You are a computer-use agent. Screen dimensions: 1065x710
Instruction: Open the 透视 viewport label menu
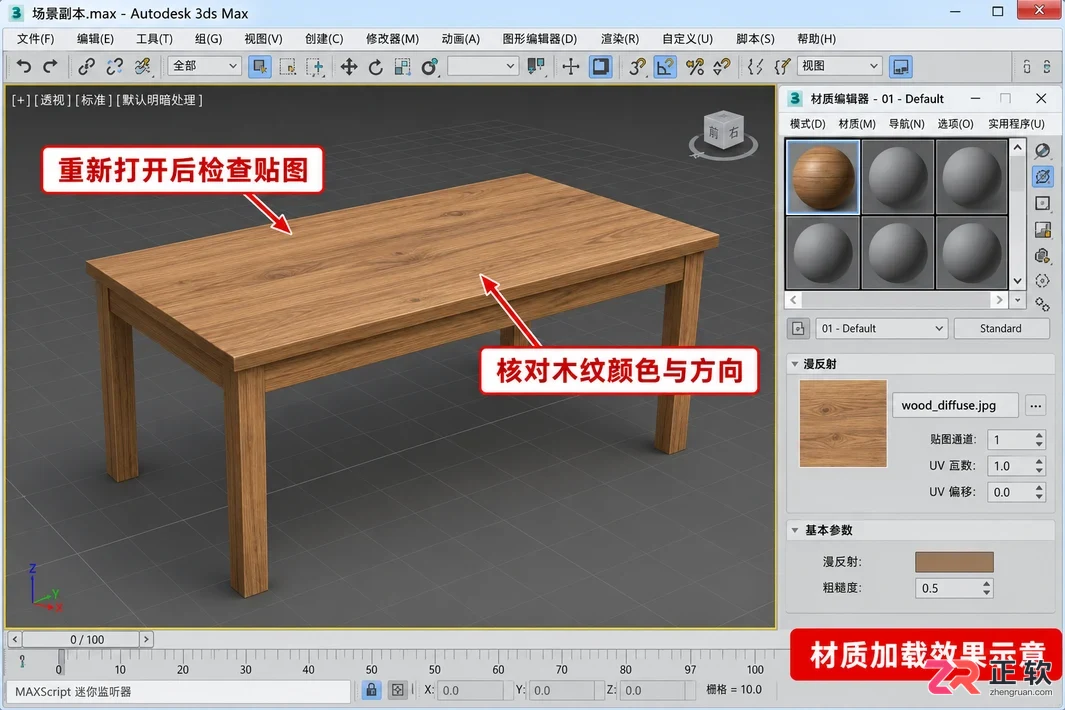pos(52,100)
